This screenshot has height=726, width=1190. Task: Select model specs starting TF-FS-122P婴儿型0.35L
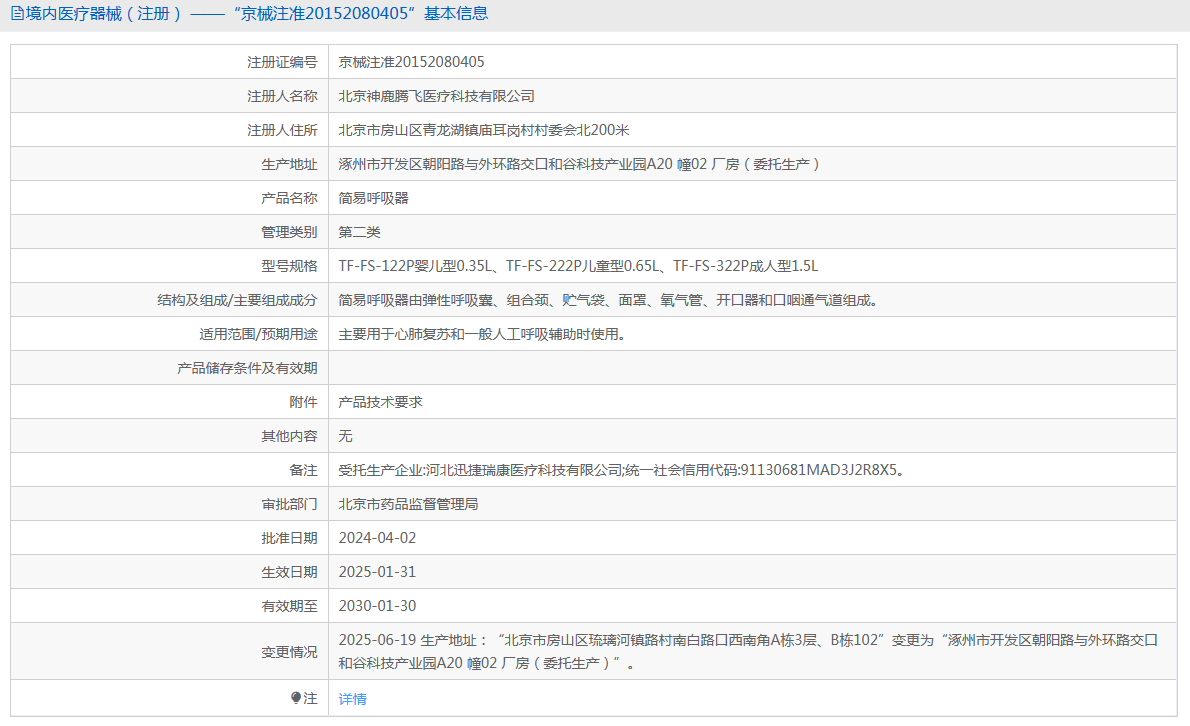point(578,266)
